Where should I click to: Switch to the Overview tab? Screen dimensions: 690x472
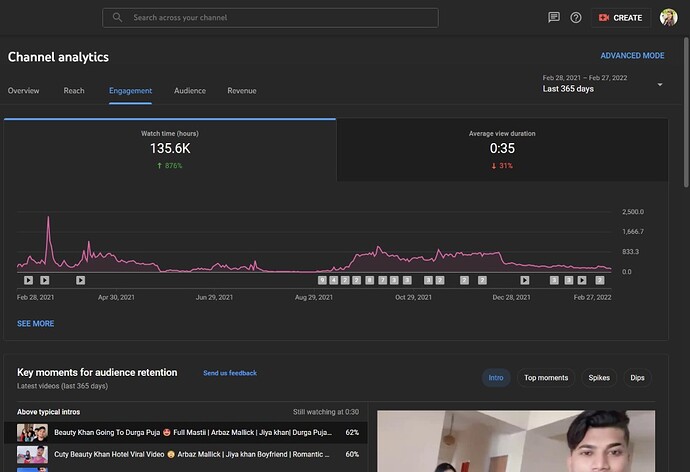pos(24,91)
